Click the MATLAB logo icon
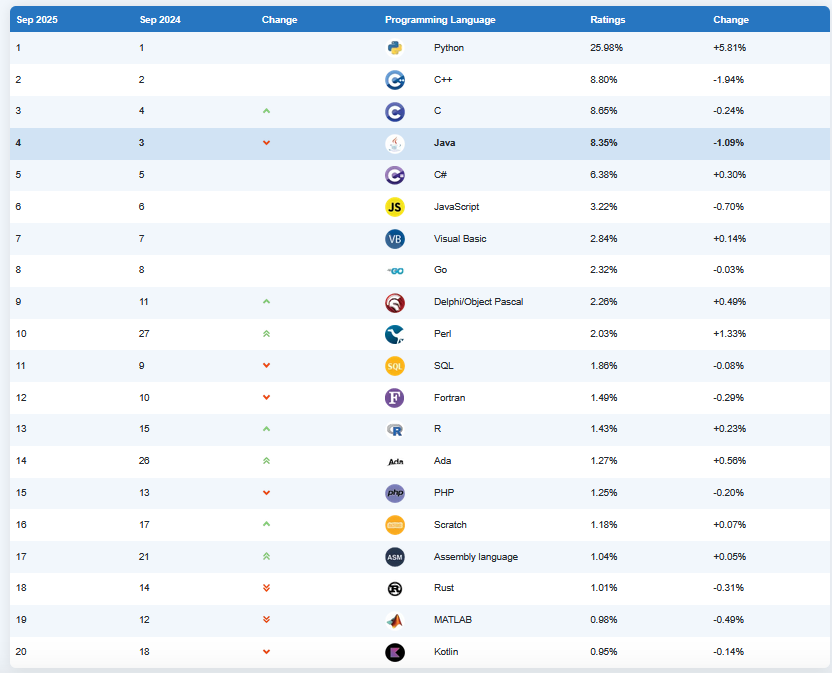This screenshot has height=673, width=832. [x=394, y=620]
